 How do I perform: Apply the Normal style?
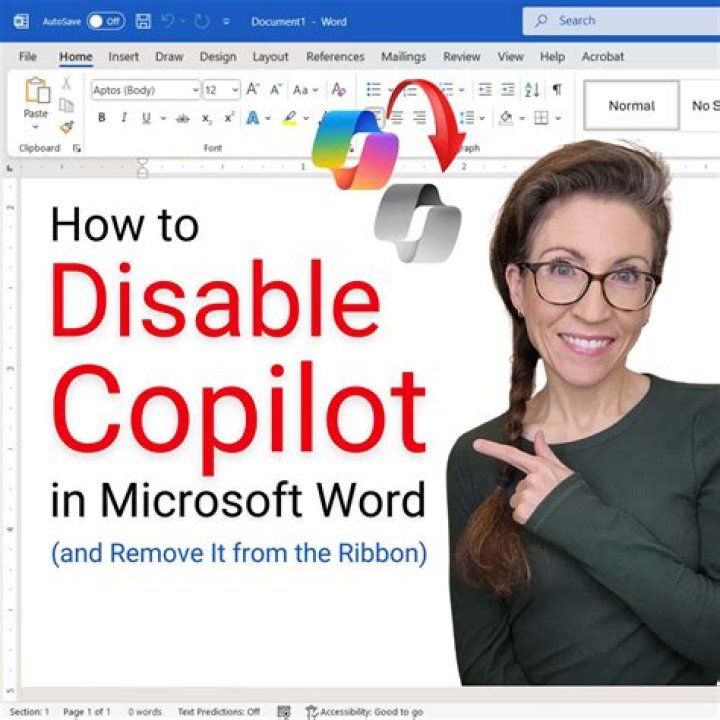631,106
